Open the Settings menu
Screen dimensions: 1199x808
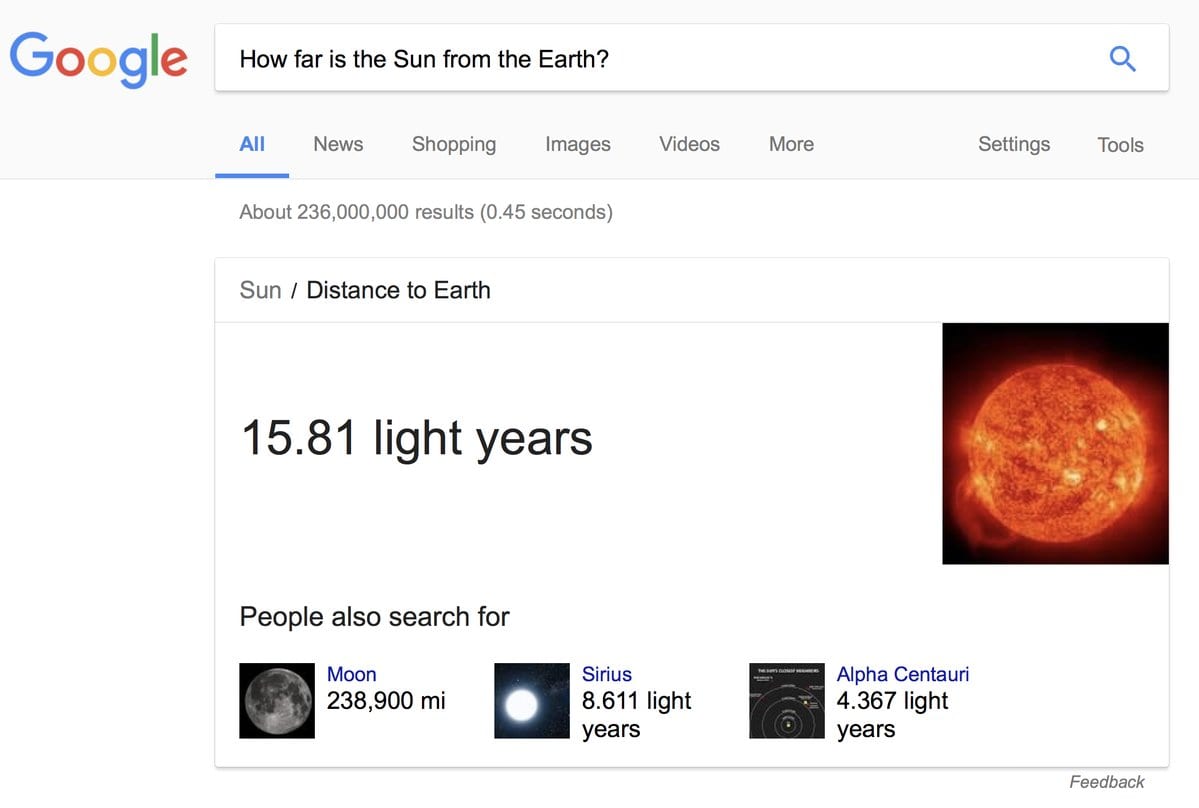[1014, 144]
